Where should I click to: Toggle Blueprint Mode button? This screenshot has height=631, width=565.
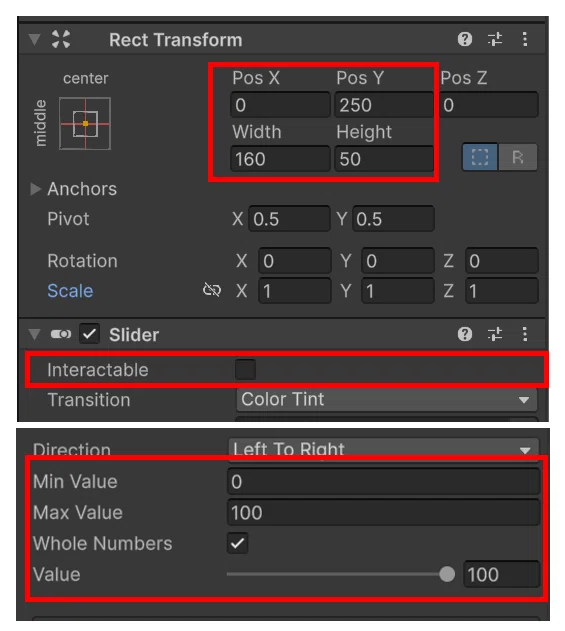(x=480, y=157)
